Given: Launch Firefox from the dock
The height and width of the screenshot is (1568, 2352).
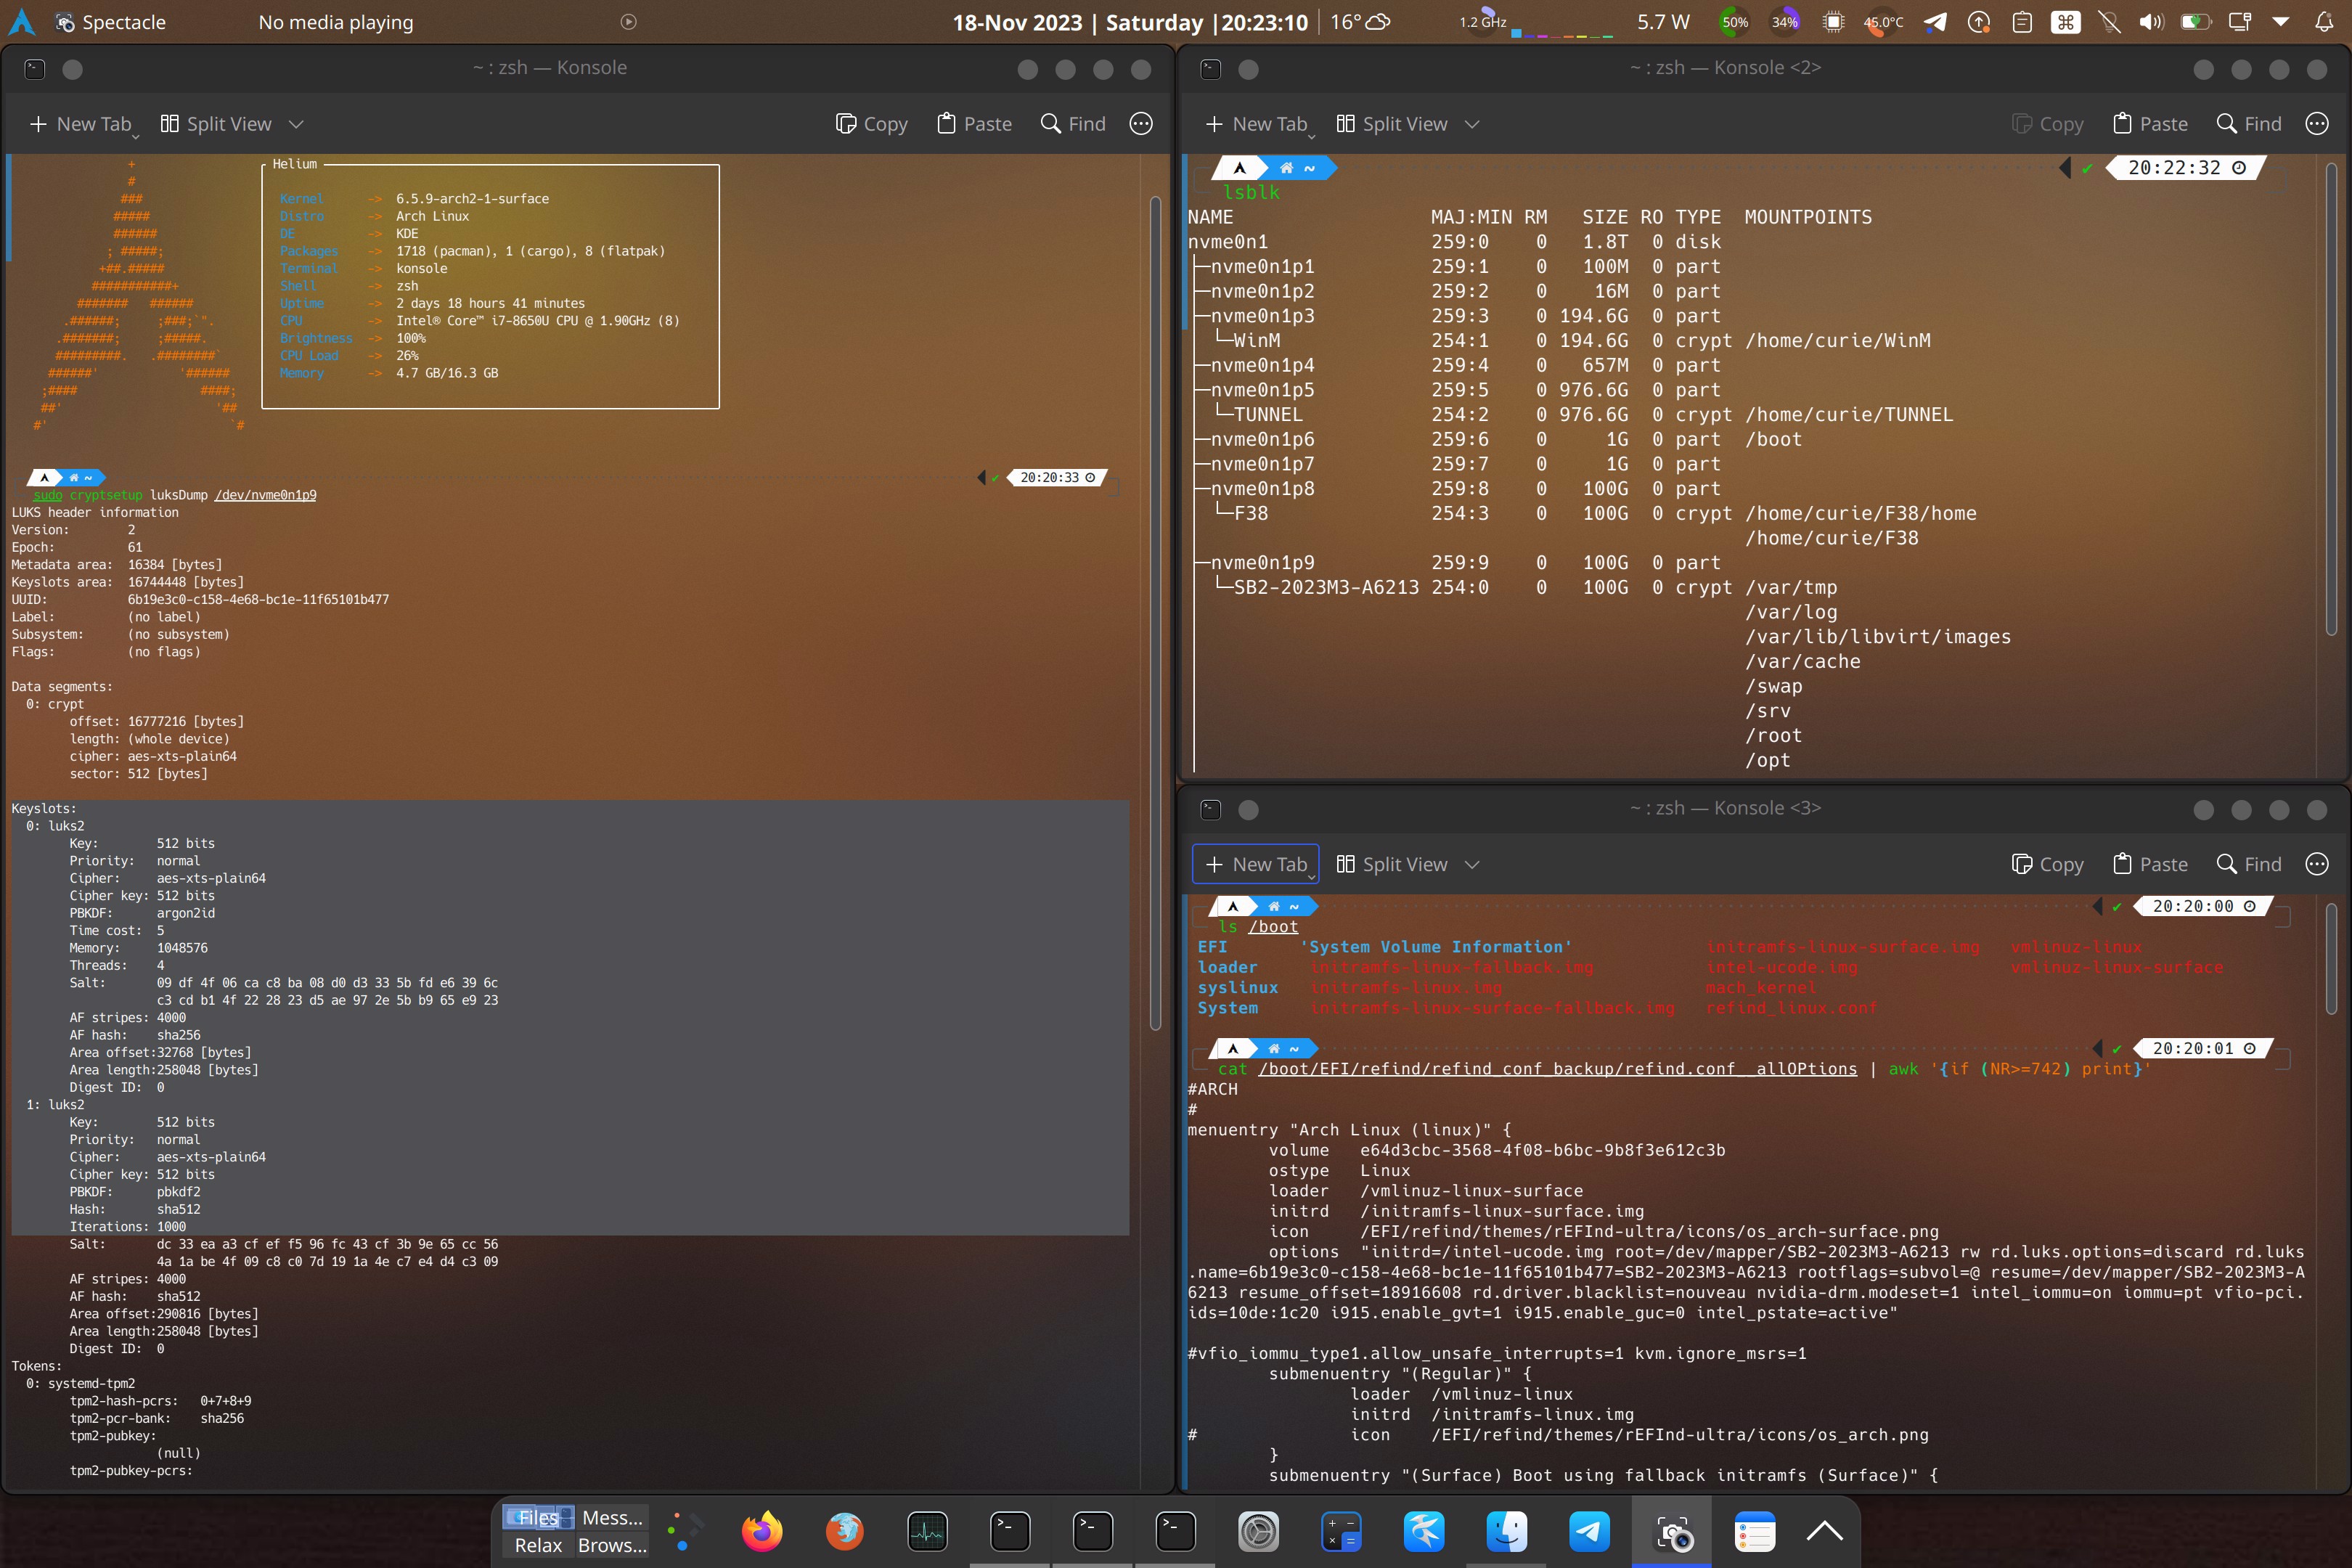Looking at the screenshot, I should pyautogui.click(x=762, y=1531).
